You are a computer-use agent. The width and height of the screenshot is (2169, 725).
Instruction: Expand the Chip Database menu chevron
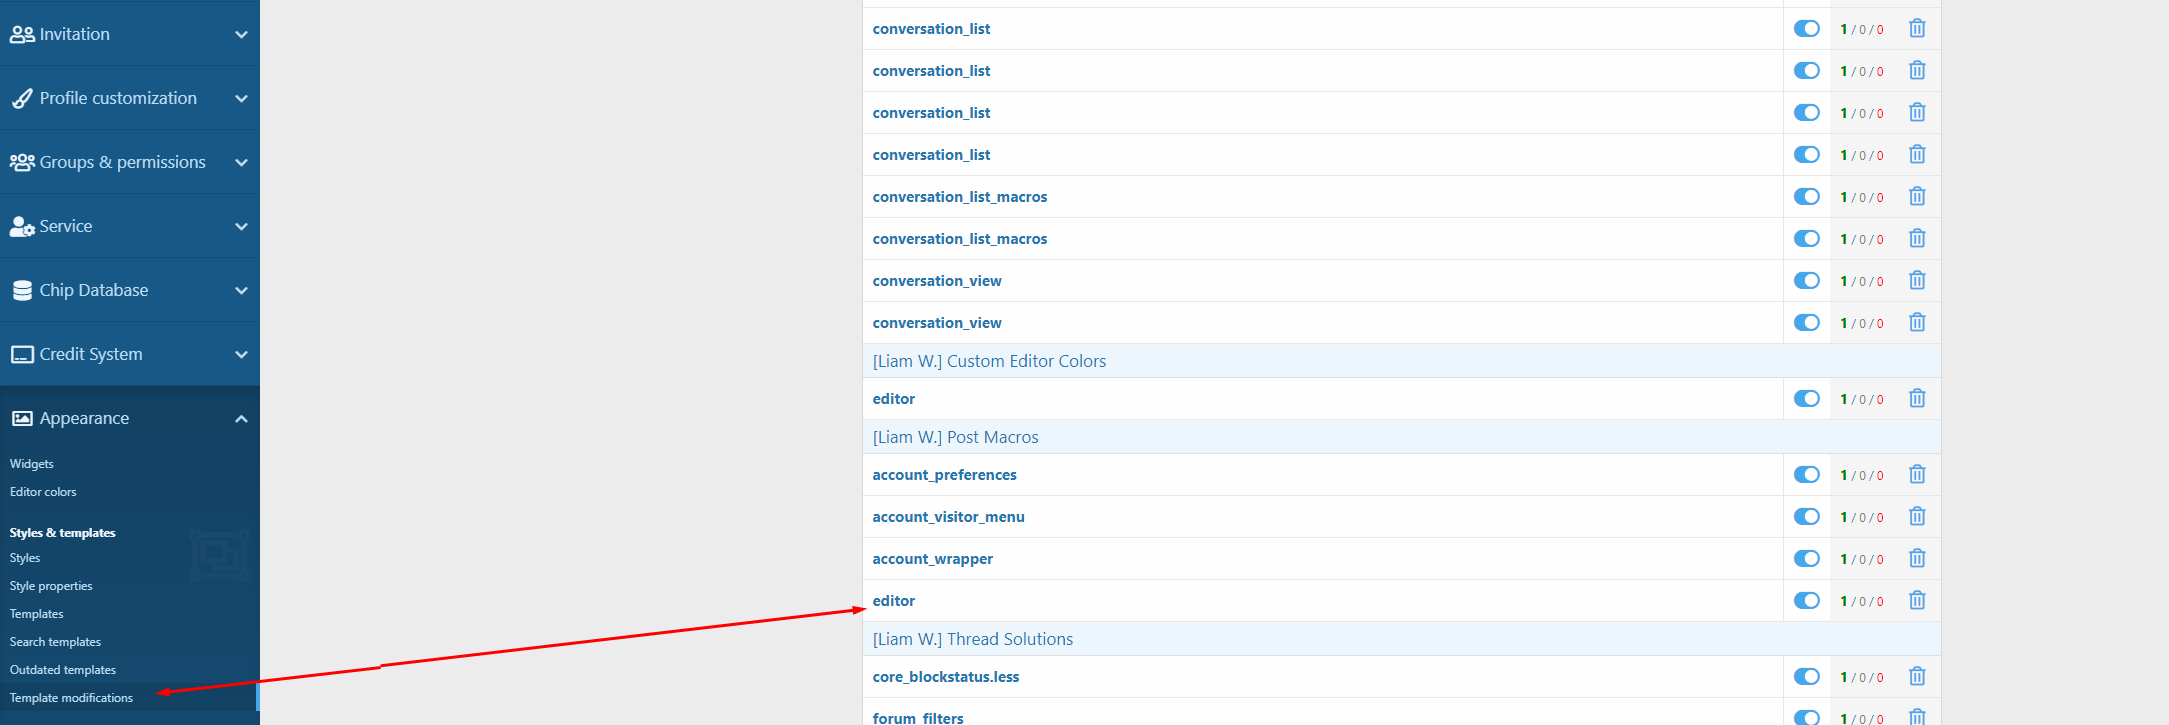pyautogui.click(x=241, y=291)
